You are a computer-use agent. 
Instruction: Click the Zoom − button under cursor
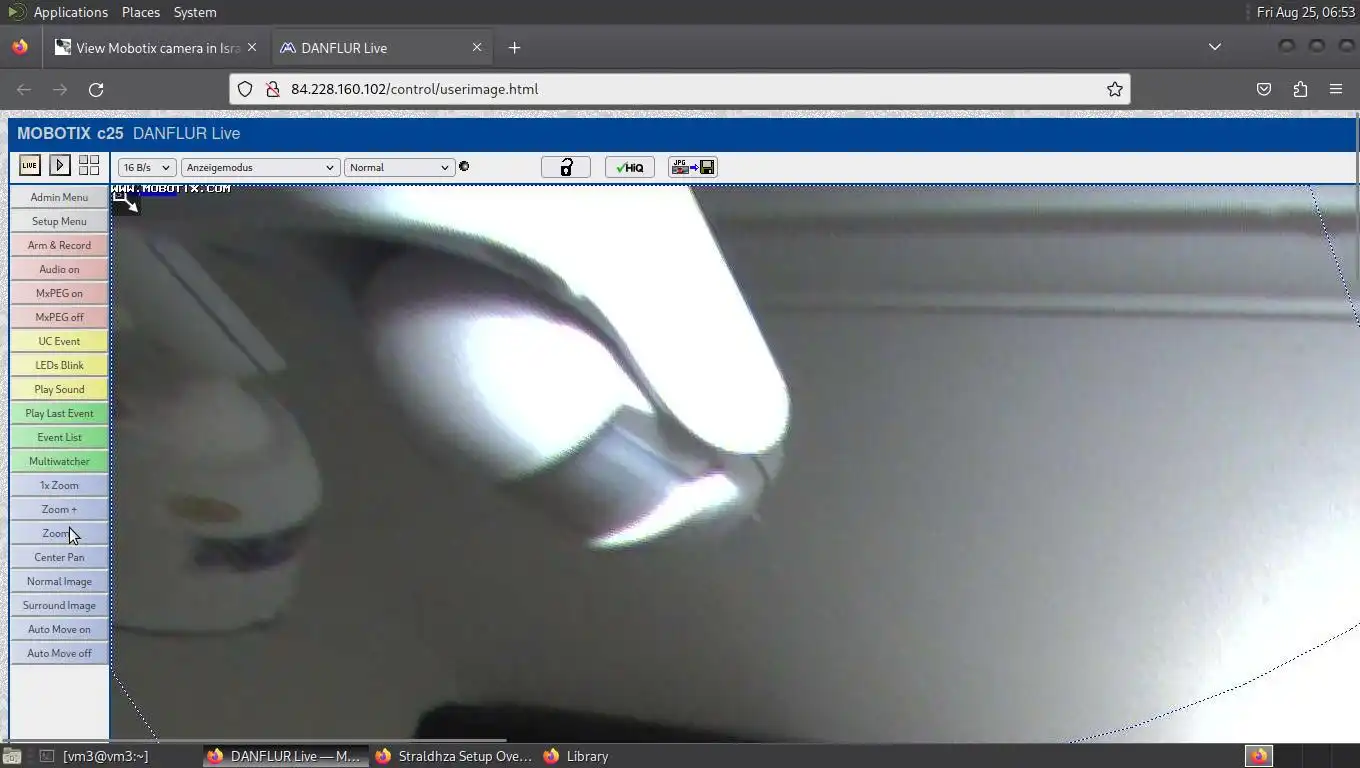pyautogui.click(x=59, y=533)
